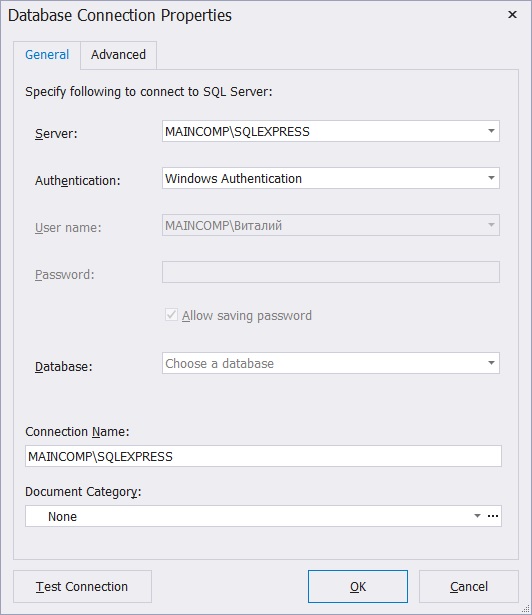Click the Cancel button

pyautogui.click(x=469, y=586)
